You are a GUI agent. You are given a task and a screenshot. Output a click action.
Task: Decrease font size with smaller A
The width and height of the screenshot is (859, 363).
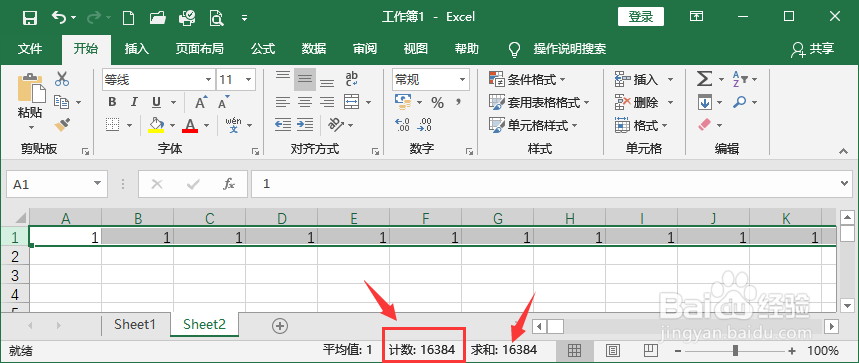pos(224,102)
